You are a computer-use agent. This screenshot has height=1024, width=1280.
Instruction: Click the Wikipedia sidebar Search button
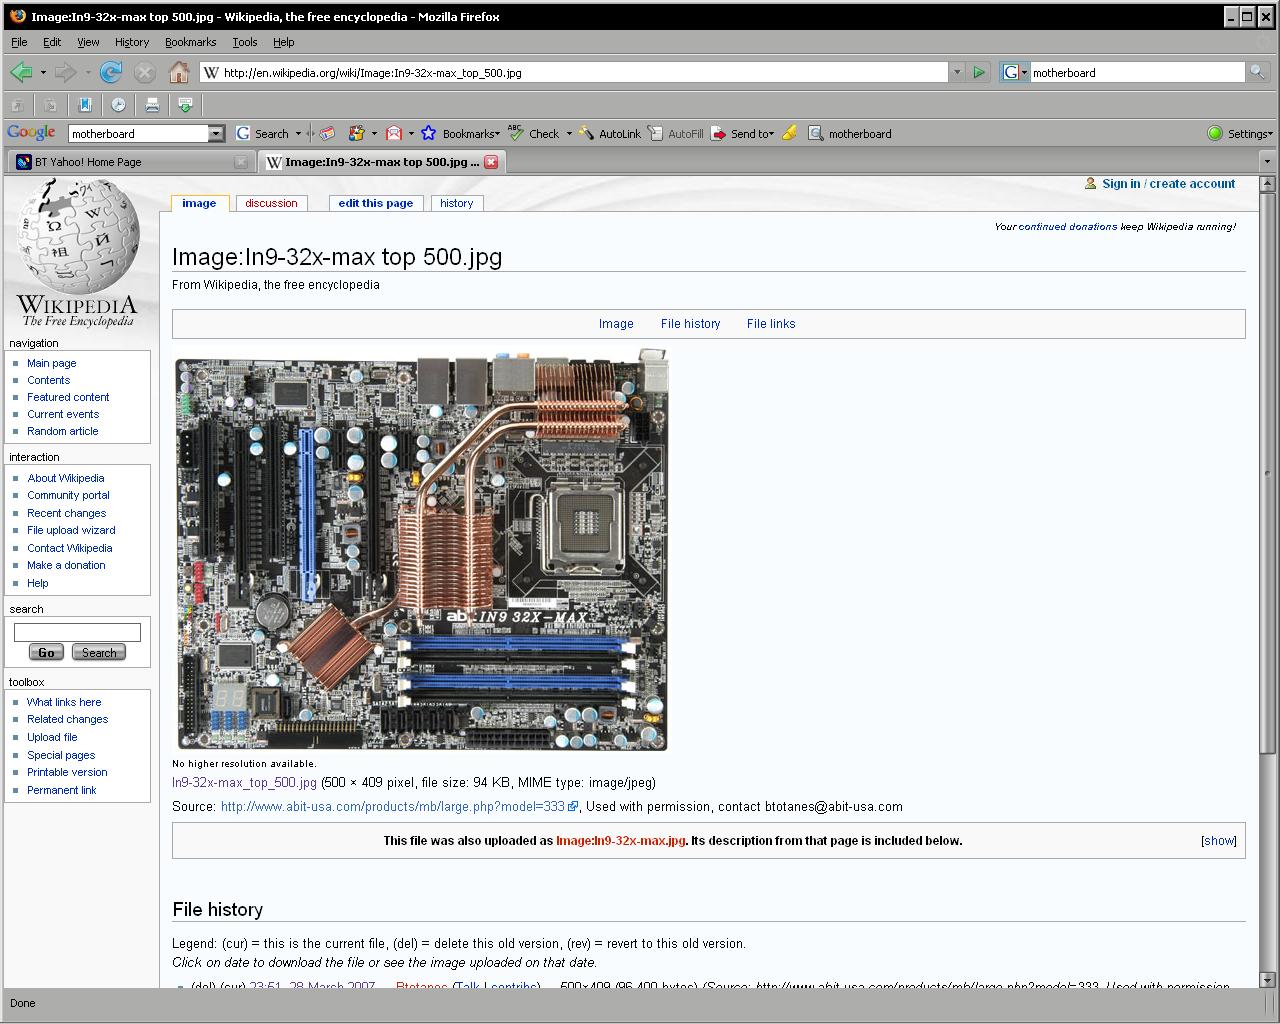[x=99, y=652]
